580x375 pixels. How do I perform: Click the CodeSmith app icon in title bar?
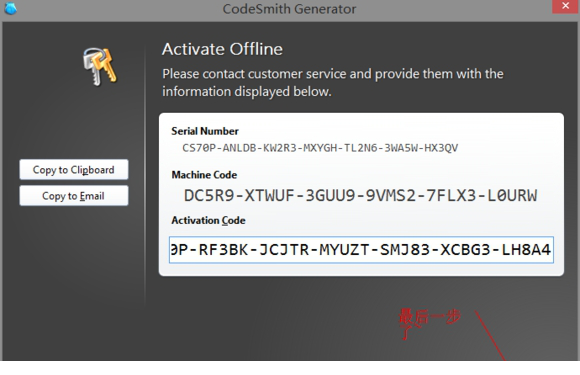click(x=10, y=8)
